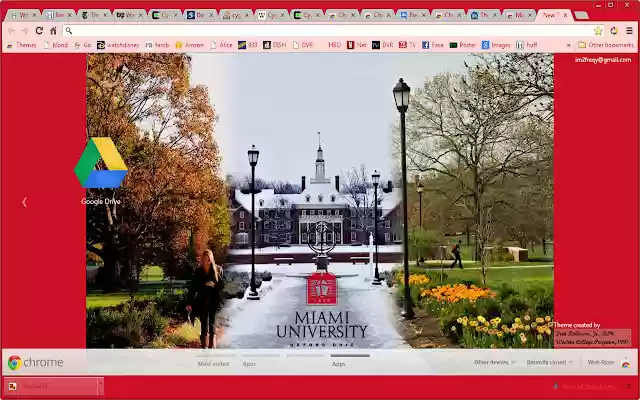Launch the Google Drive app

click(101, 171)
